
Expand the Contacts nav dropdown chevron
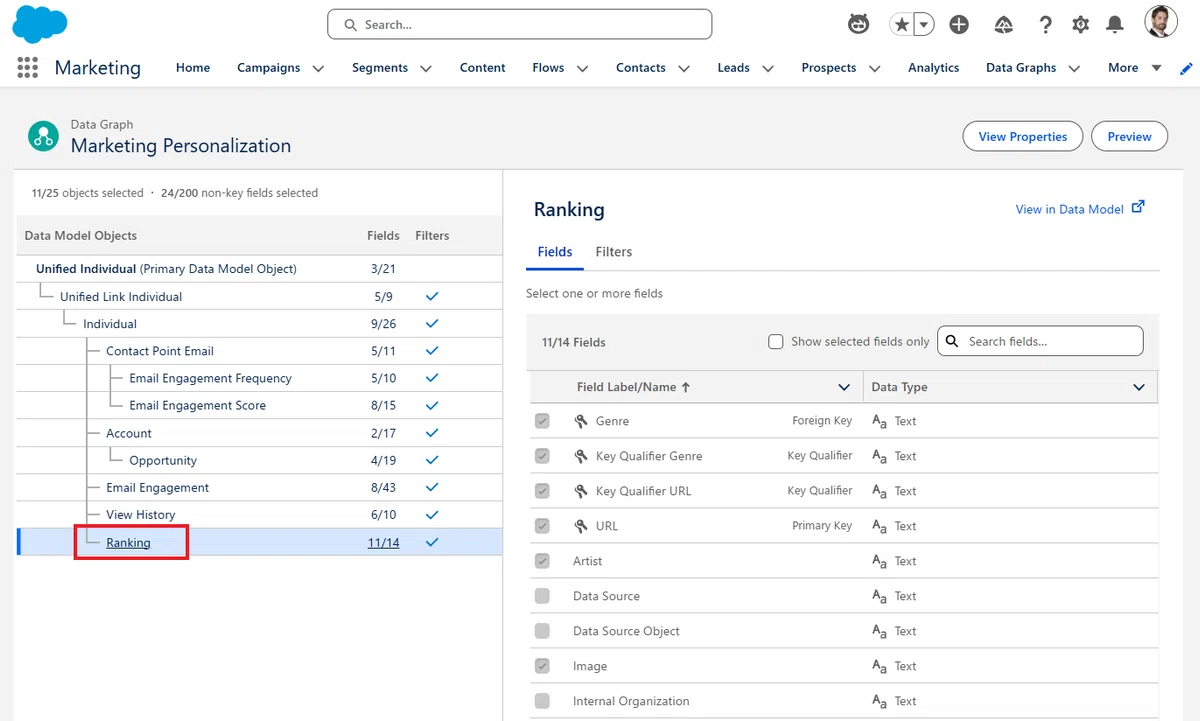point(684,69)
